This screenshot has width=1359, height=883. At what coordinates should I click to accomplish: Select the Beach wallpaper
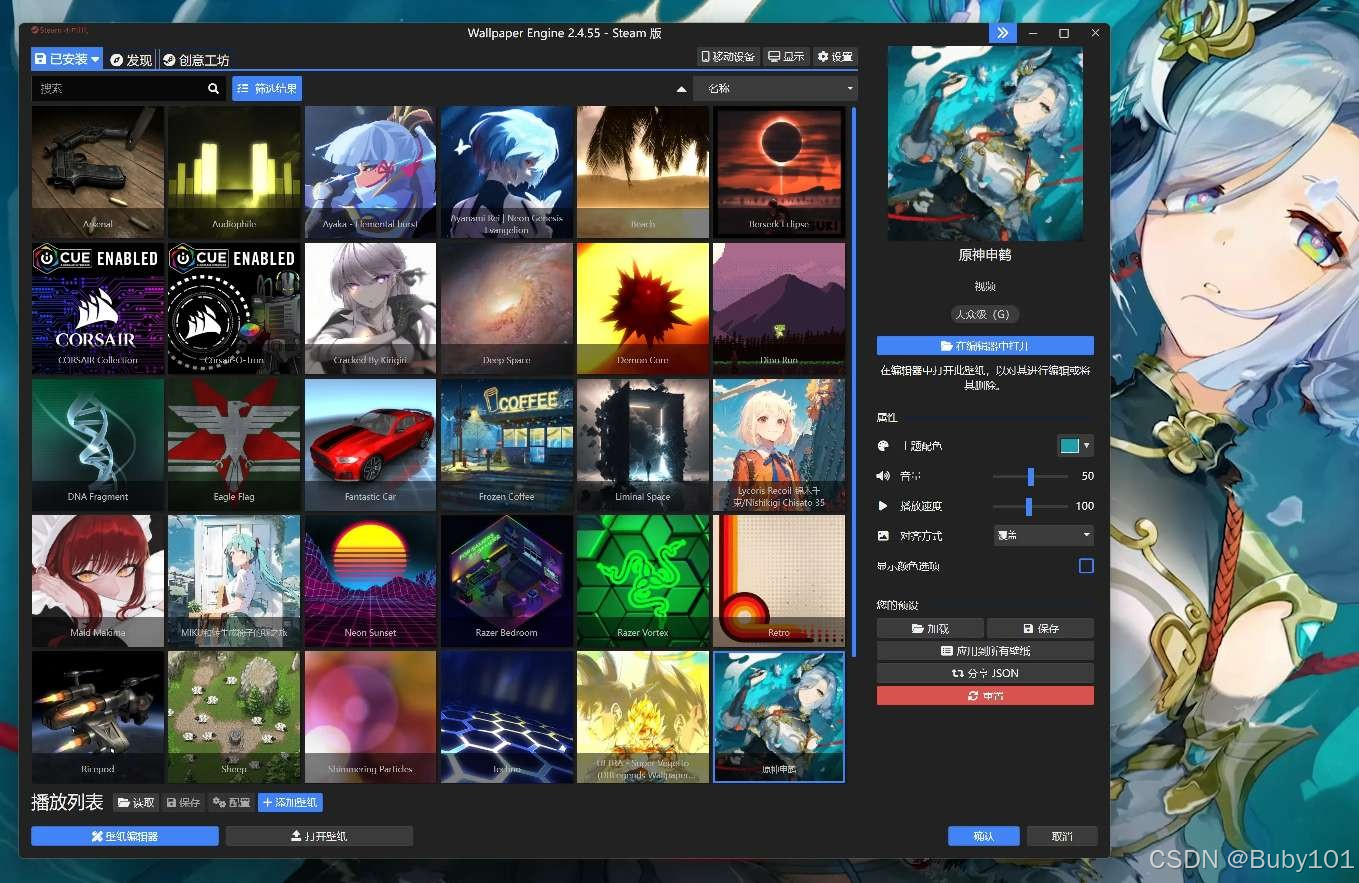[x=643, y=172]
